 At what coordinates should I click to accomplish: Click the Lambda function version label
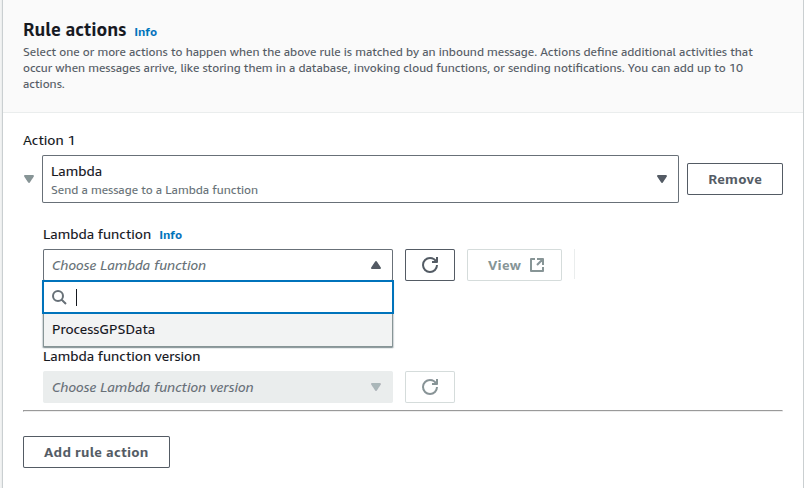(x=121, y=356)
